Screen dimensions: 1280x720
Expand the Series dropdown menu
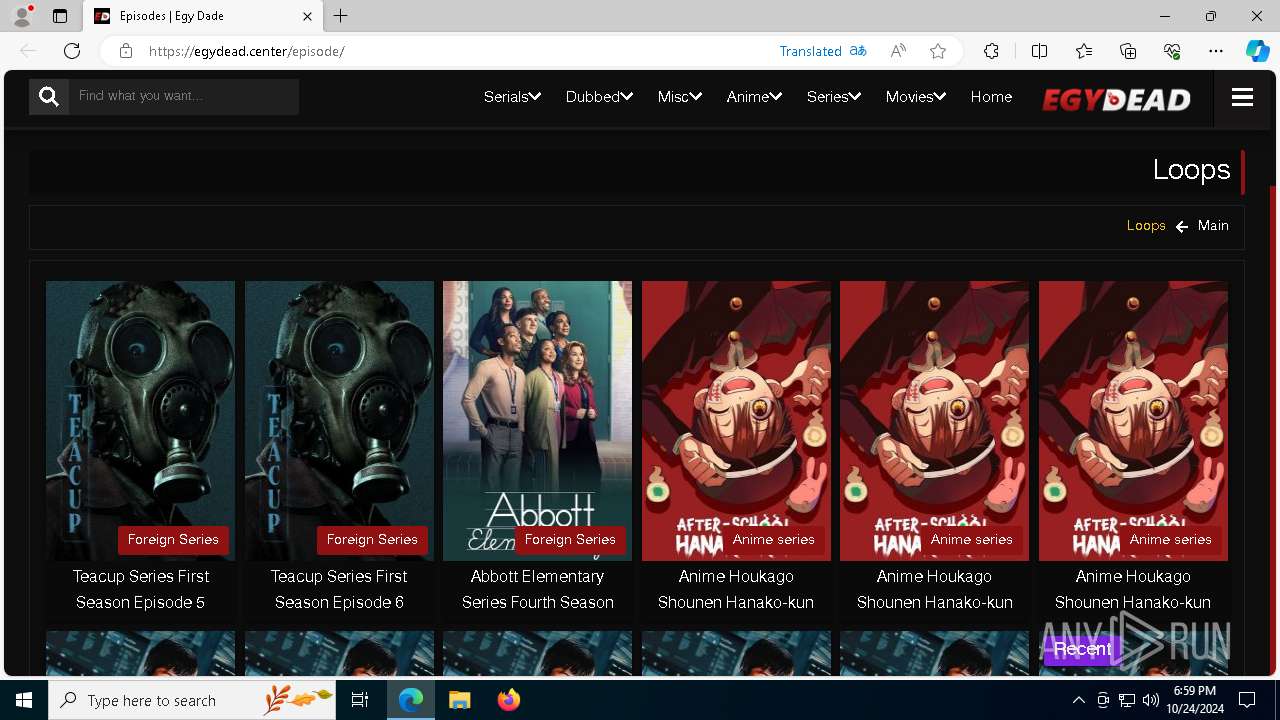pos(834,97)
